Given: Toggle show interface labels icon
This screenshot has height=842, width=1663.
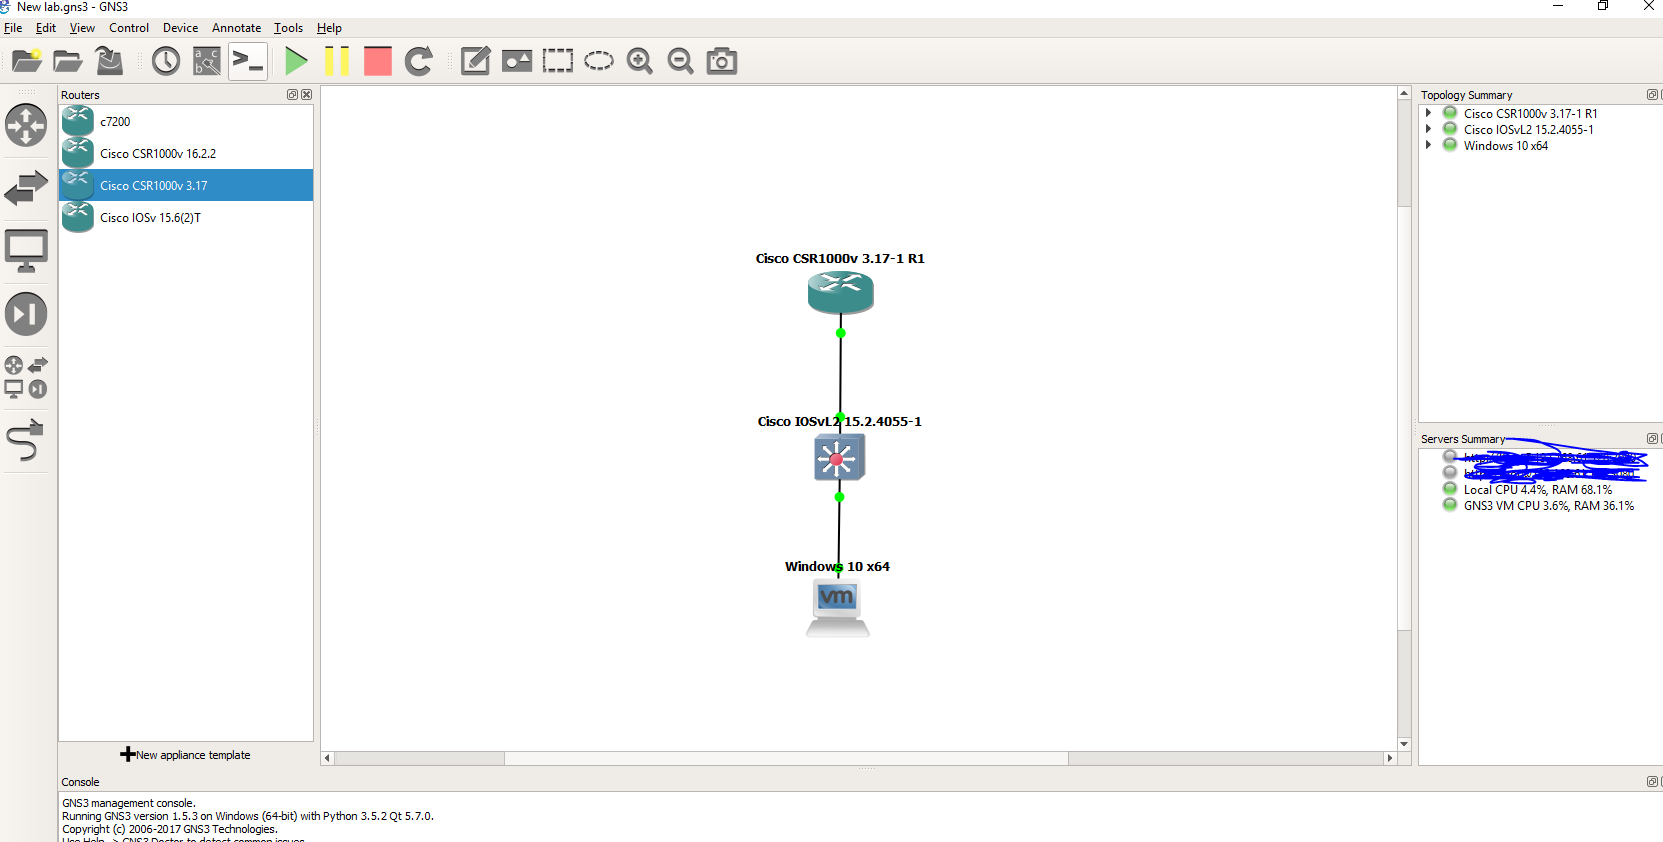Looking at the screenshot, I should (x=207, y=61).
